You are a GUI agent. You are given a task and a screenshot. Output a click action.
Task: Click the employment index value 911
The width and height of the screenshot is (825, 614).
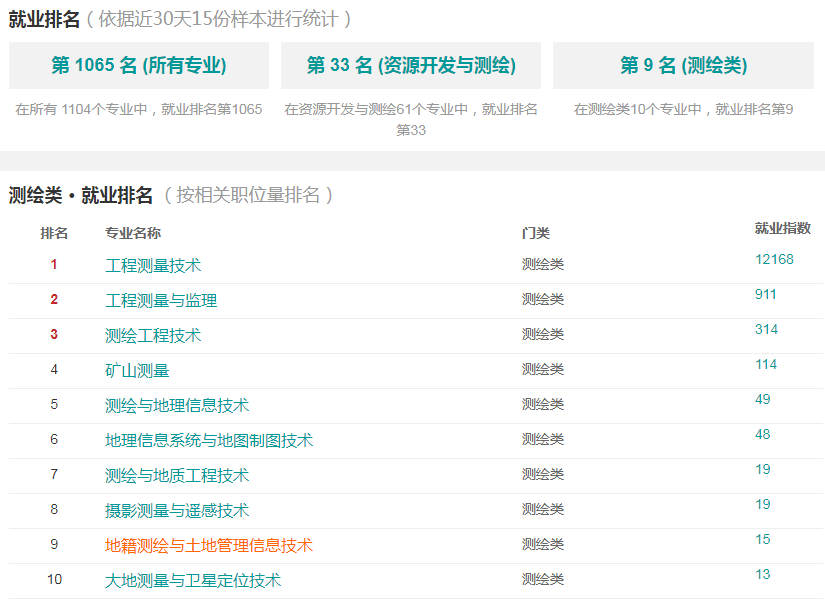click(766, 295)
